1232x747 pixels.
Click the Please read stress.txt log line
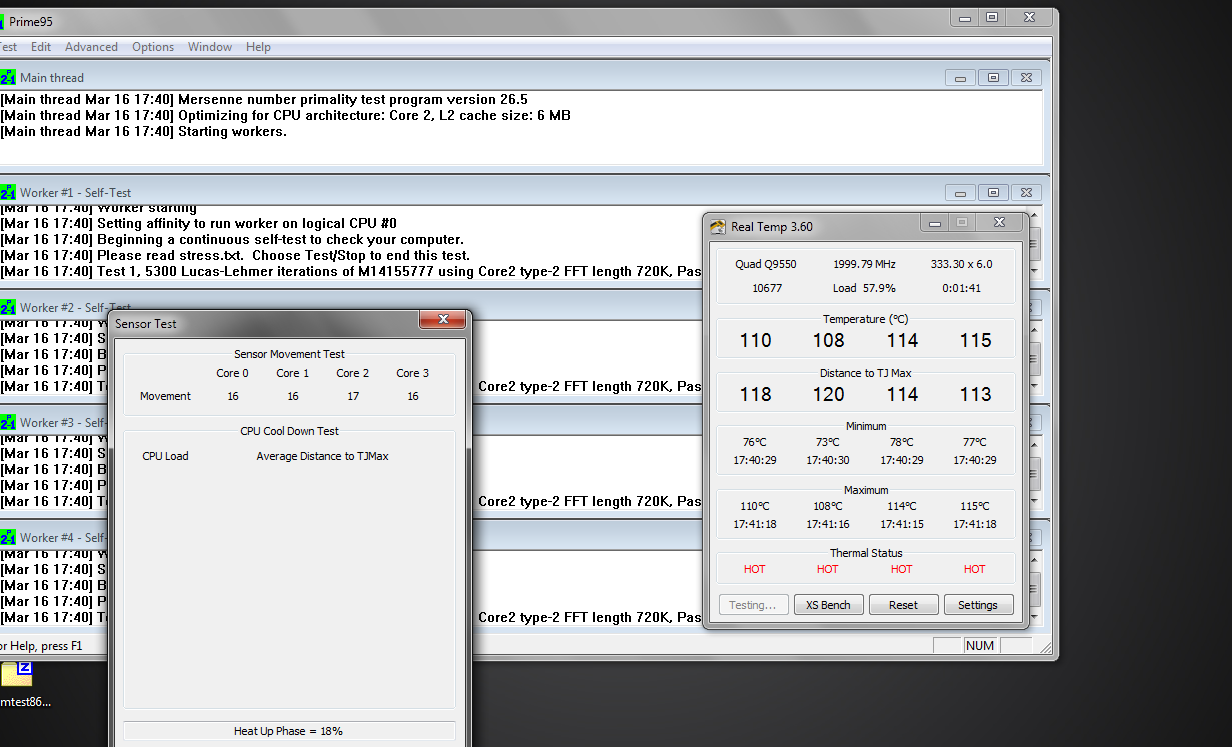235,255
